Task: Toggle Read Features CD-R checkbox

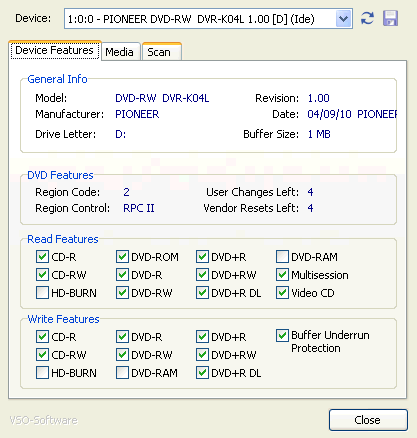Action: click(x=42, y=257)
